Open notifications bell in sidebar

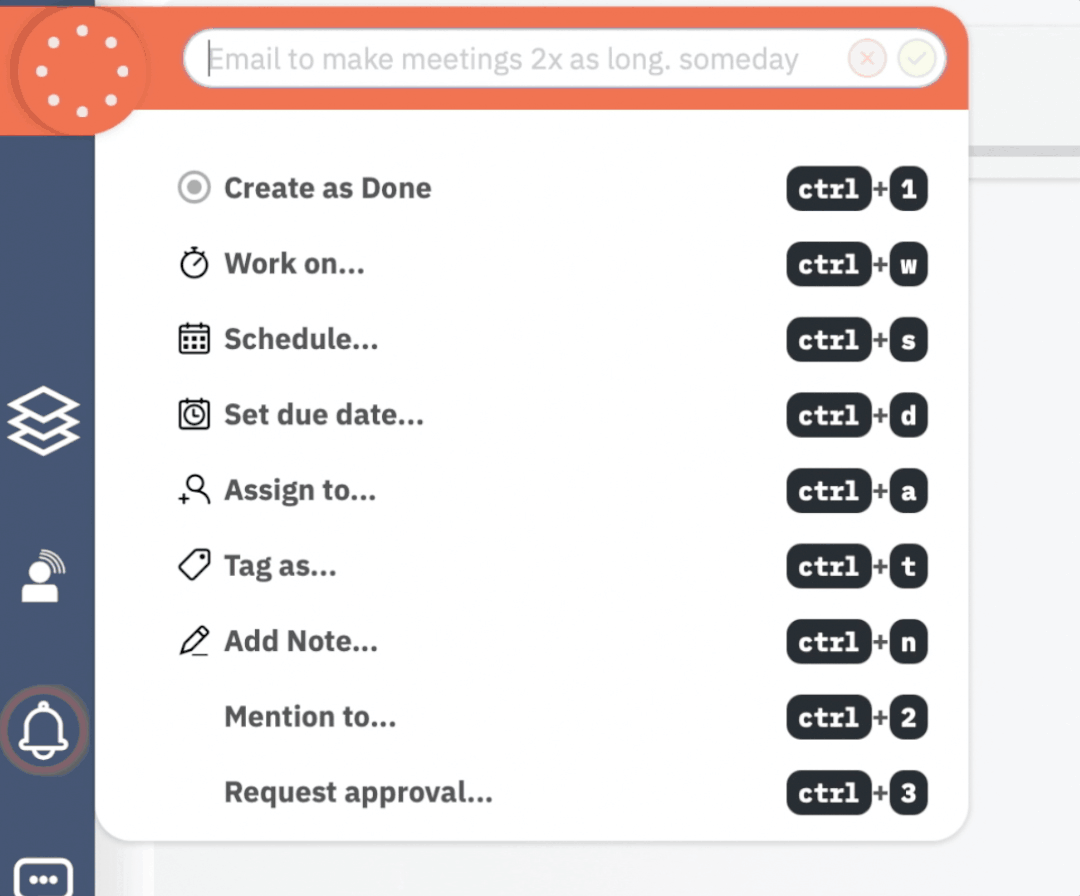(x=44, y=731)
